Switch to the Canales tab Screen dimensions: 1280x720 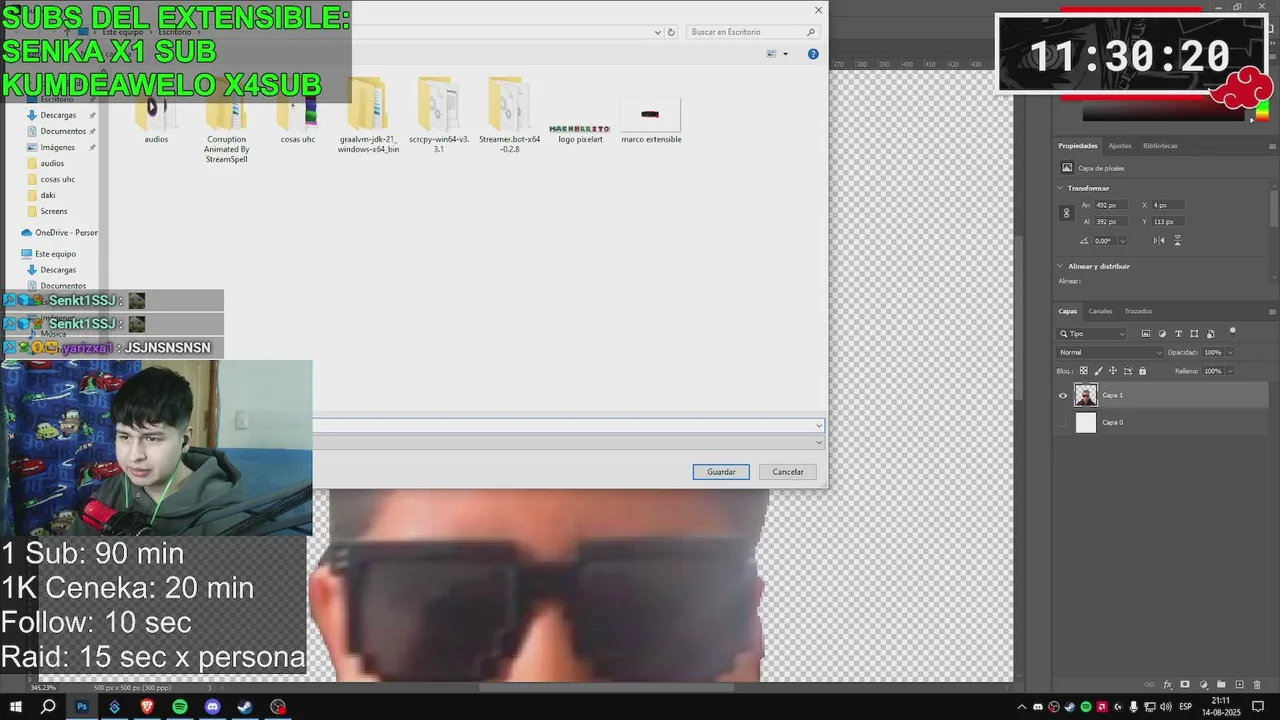[1100, 311]
